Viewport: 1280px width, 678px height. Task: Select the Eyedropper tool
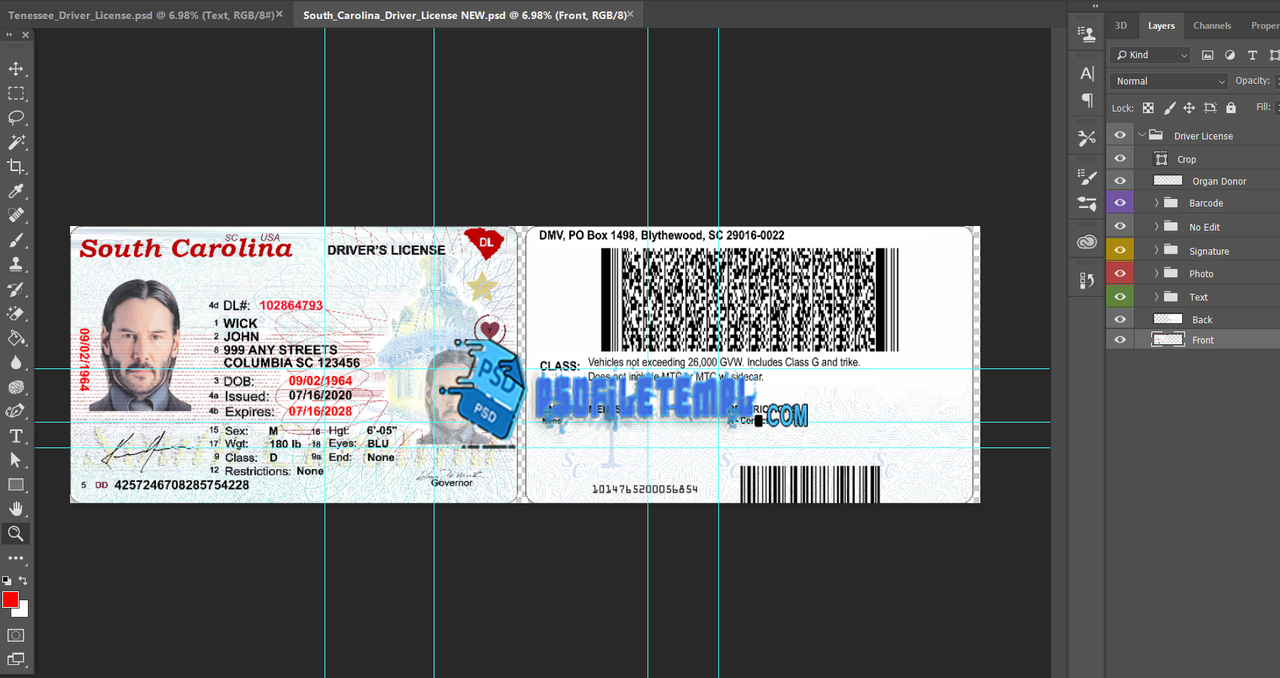pos(16,191)
